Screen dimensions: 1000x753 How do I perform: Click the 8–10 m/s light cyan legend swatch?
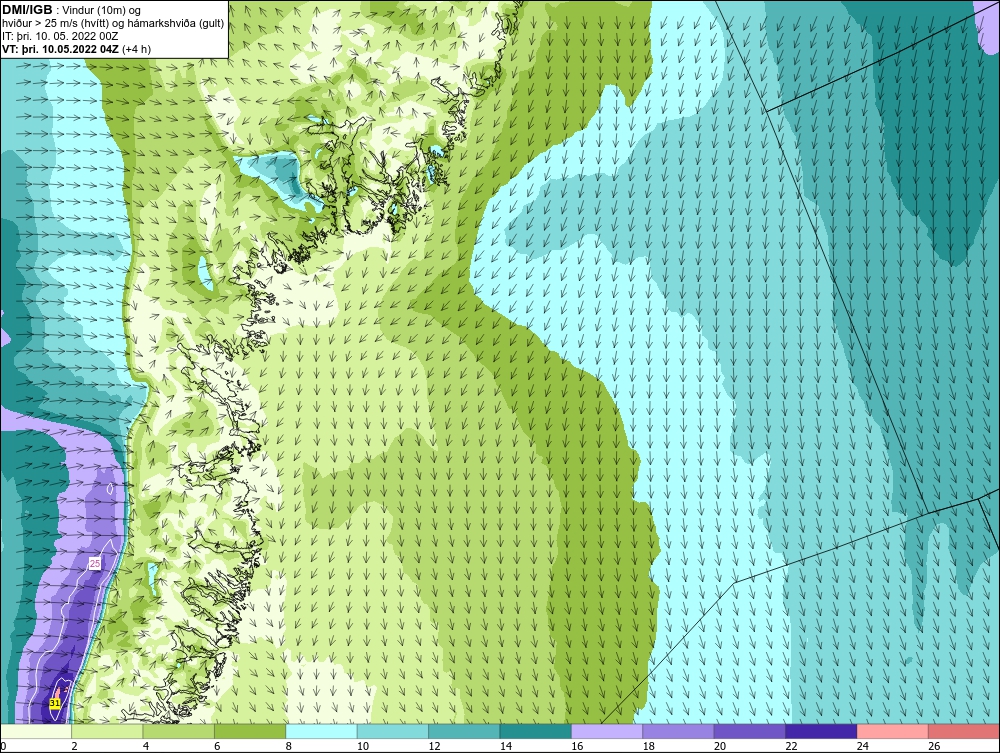click(x=321, y=731)
